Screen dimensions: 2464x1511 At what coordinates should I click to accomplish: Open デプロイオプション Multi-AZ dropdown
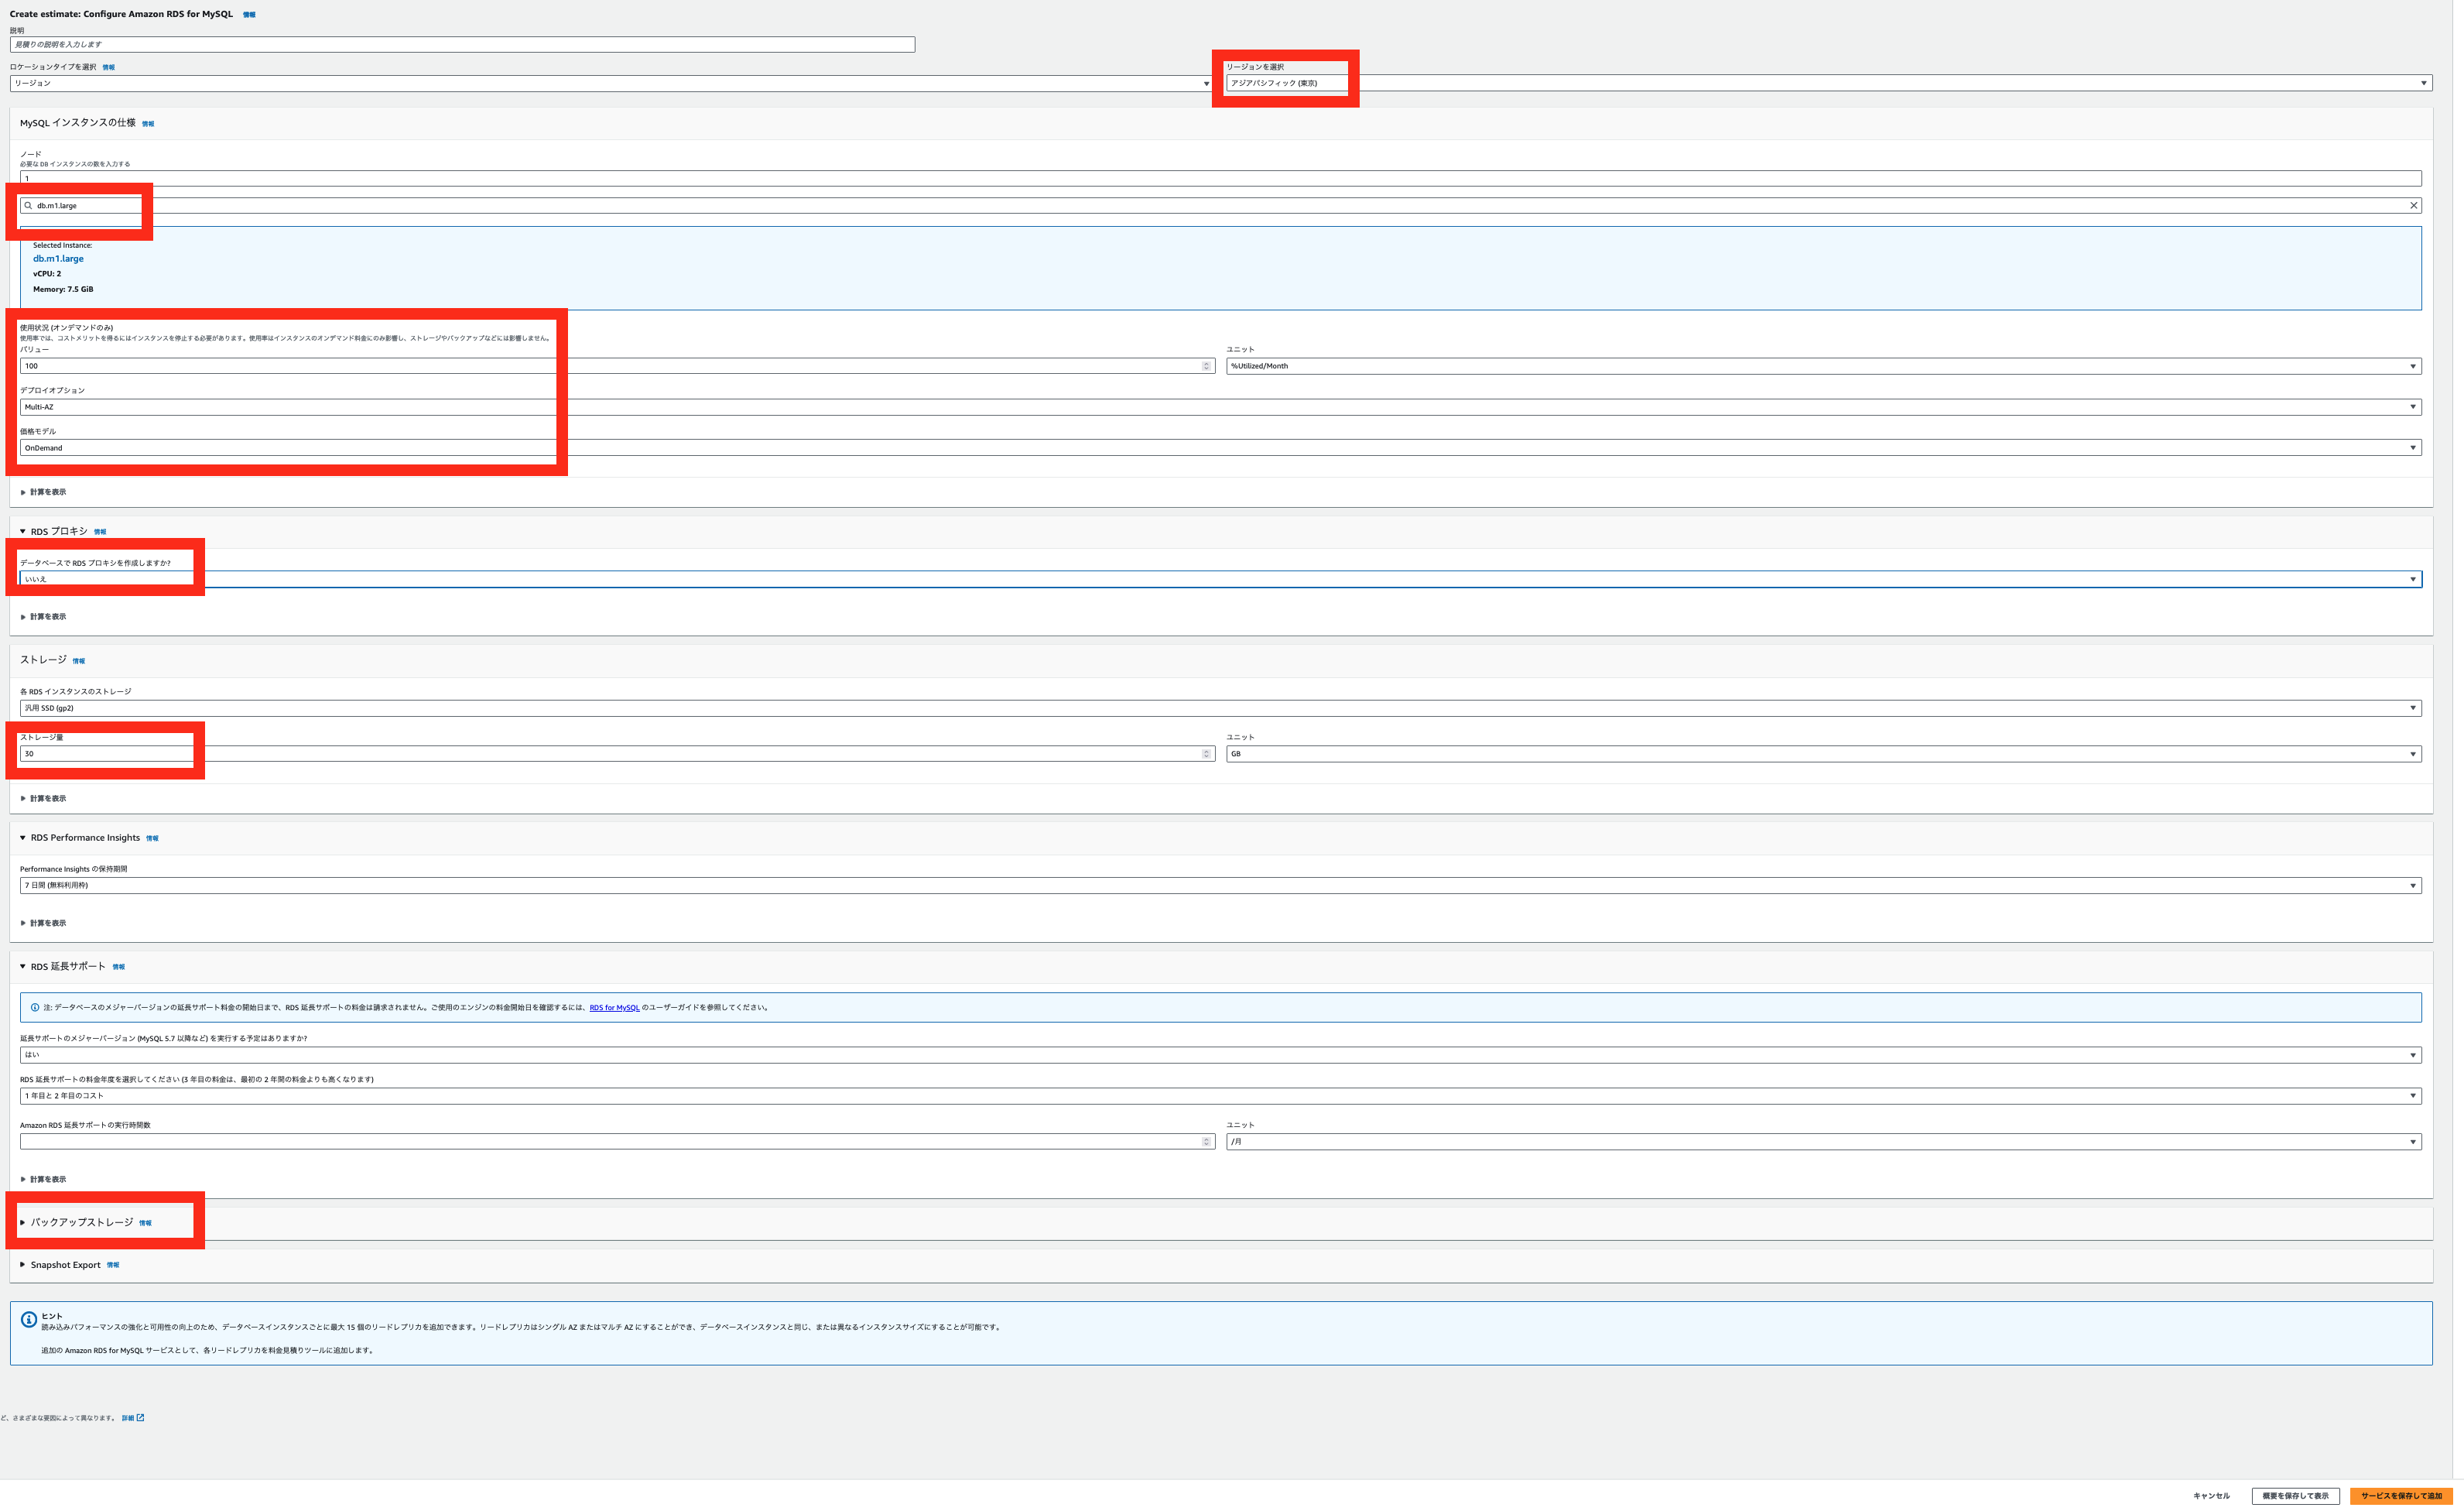(x=1220, y=407)
